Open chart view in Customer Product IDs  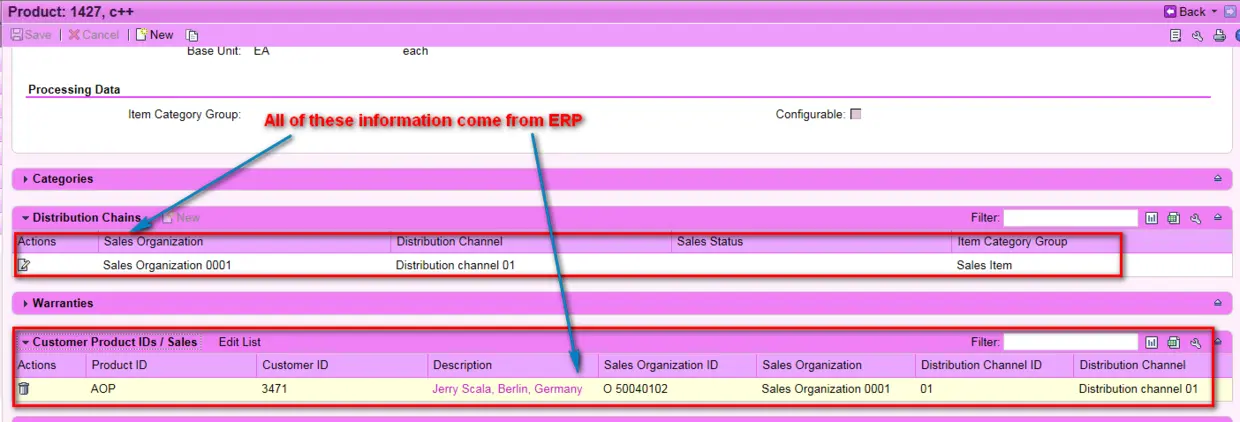click(x=1152, y=342)
